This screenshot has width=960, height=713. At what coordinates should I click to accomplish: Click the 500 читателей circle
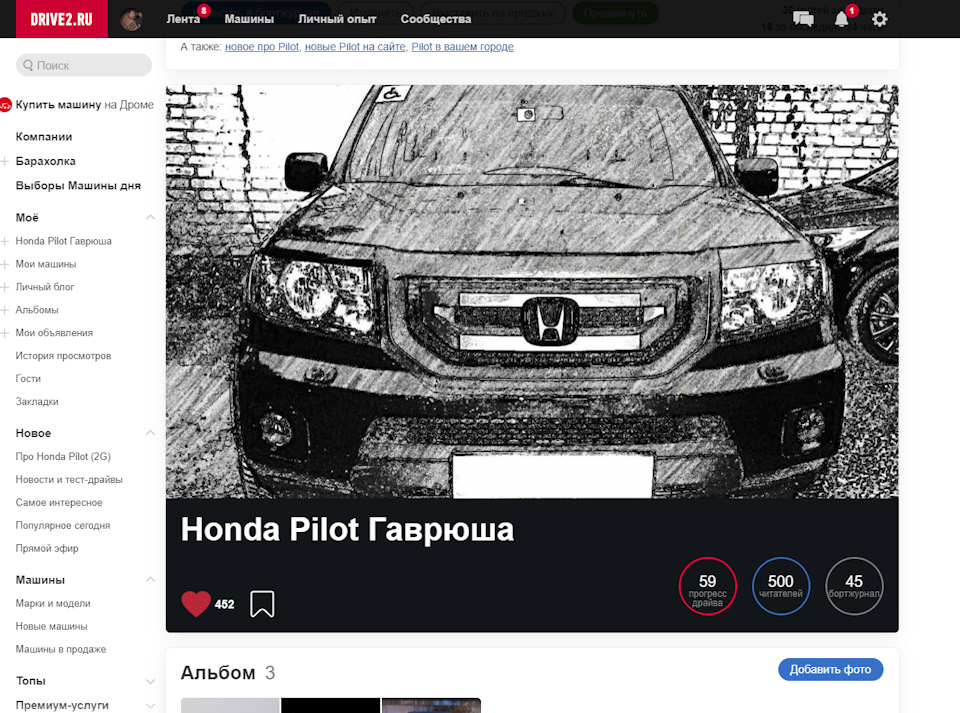781,586
